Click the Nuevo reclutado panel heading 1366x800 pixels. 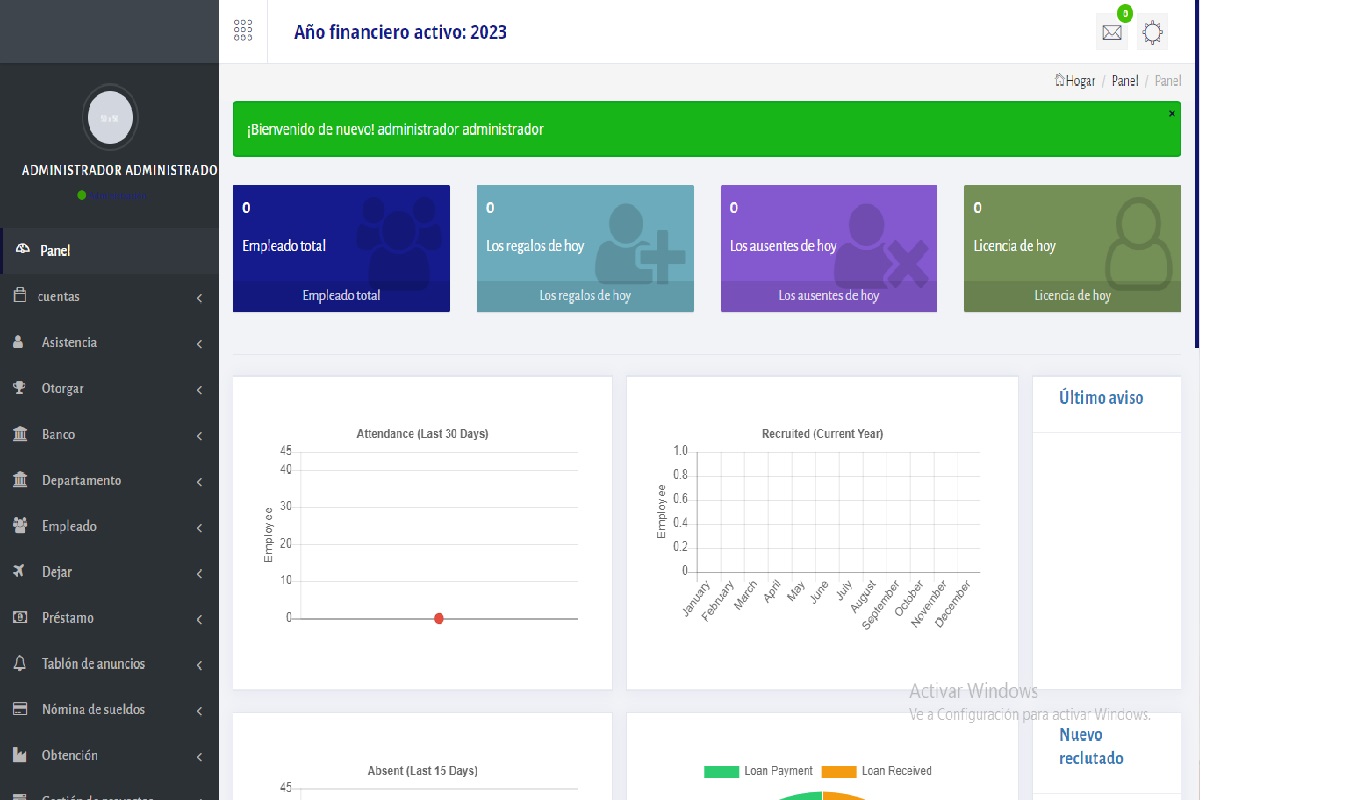pyautogui.click(x=1091, y=746)
